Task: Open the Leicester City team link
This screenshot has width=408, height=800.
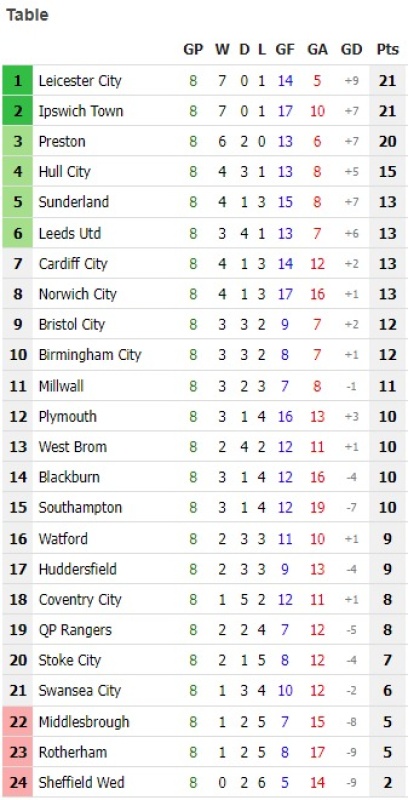Action: 80,81
